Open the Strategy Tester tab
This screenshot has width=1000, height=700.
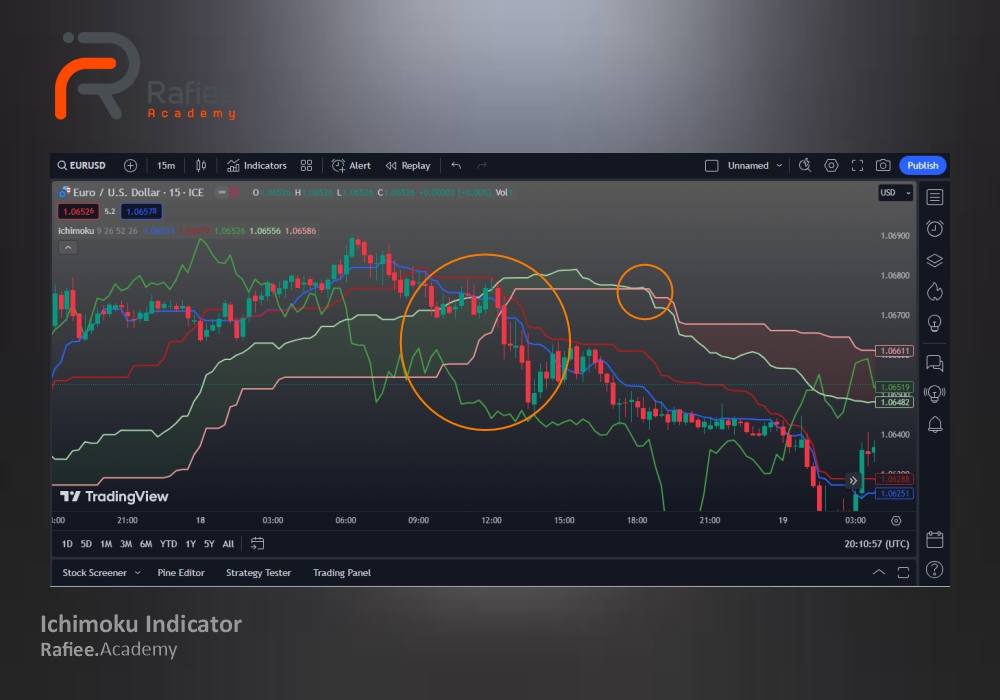pyautogui.click(x=258, y=573)
